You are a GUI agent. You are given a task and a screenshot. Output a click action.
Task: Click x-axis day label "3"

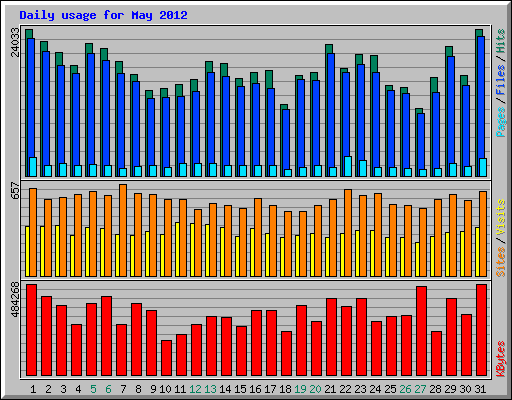click(x=63, y=389)
